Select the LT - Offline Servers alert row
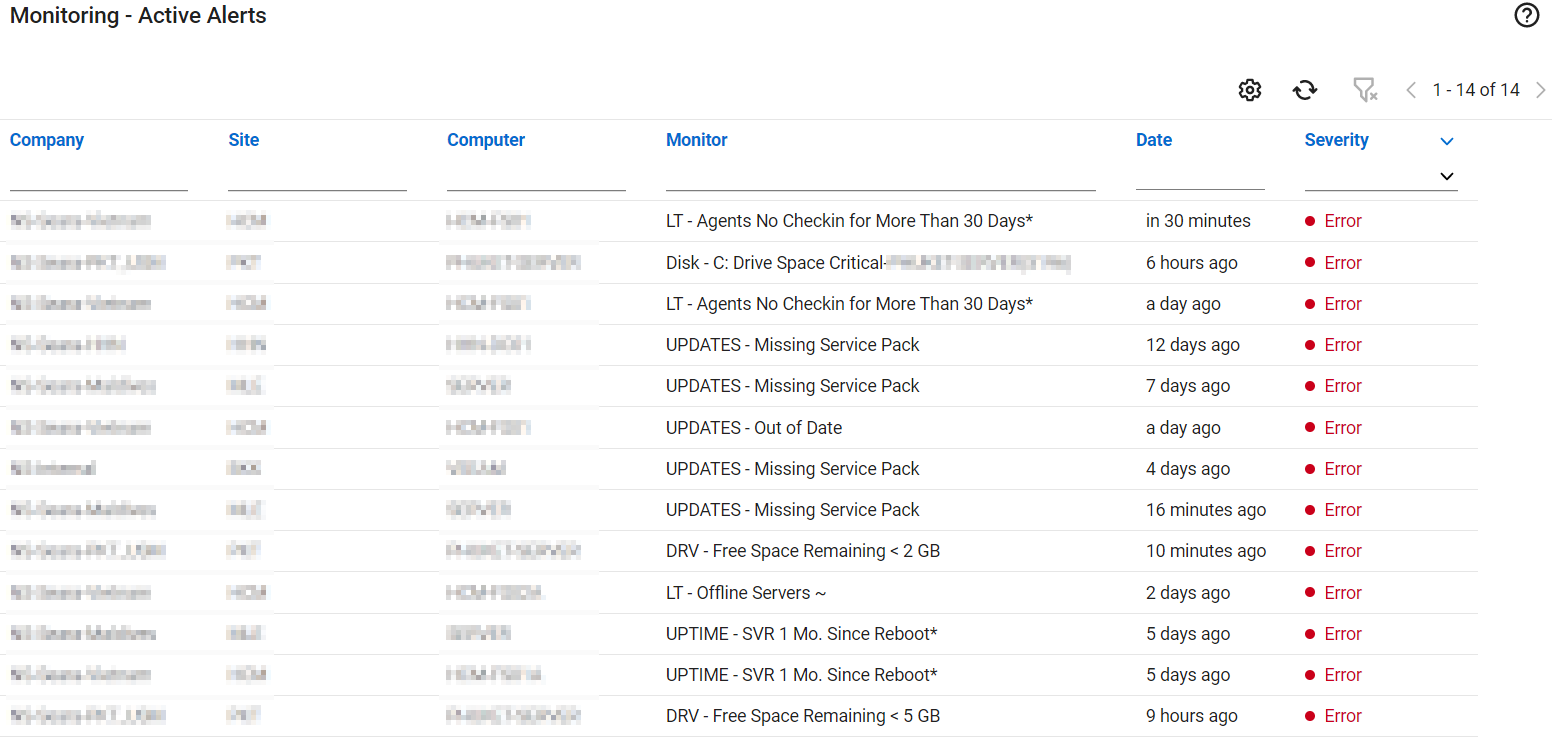The image size is (1552, 740). [745, 593]
